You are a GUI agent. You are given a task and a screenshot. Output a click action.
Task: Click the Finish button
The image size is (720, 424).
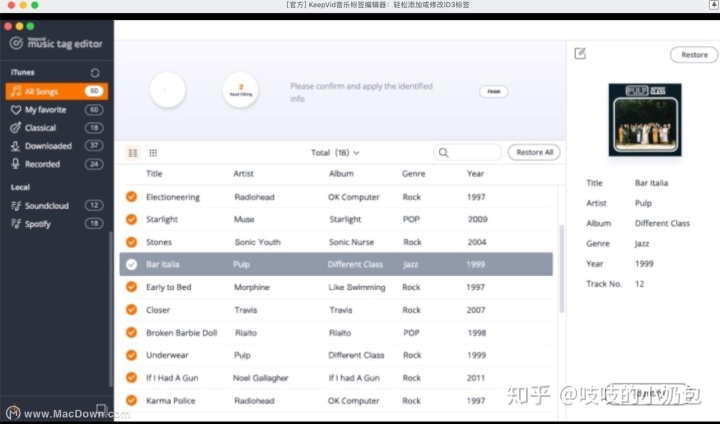tap(494, 91)
